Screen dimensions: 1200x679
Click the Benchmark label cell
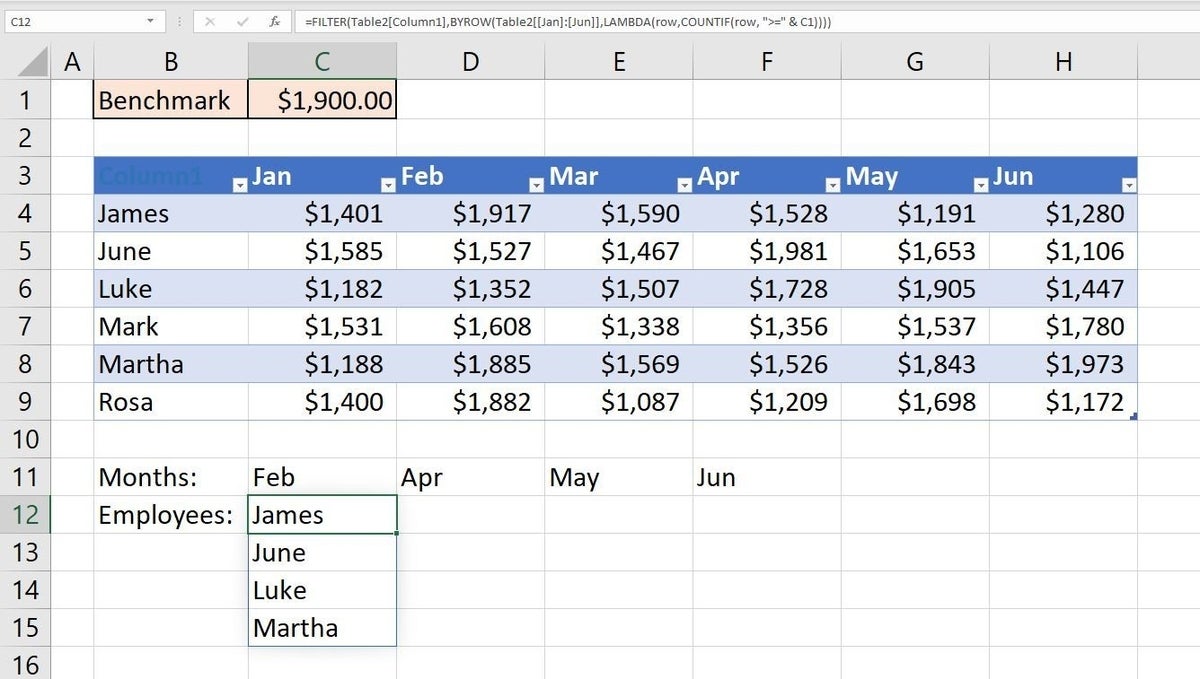(x=171, y=100)
